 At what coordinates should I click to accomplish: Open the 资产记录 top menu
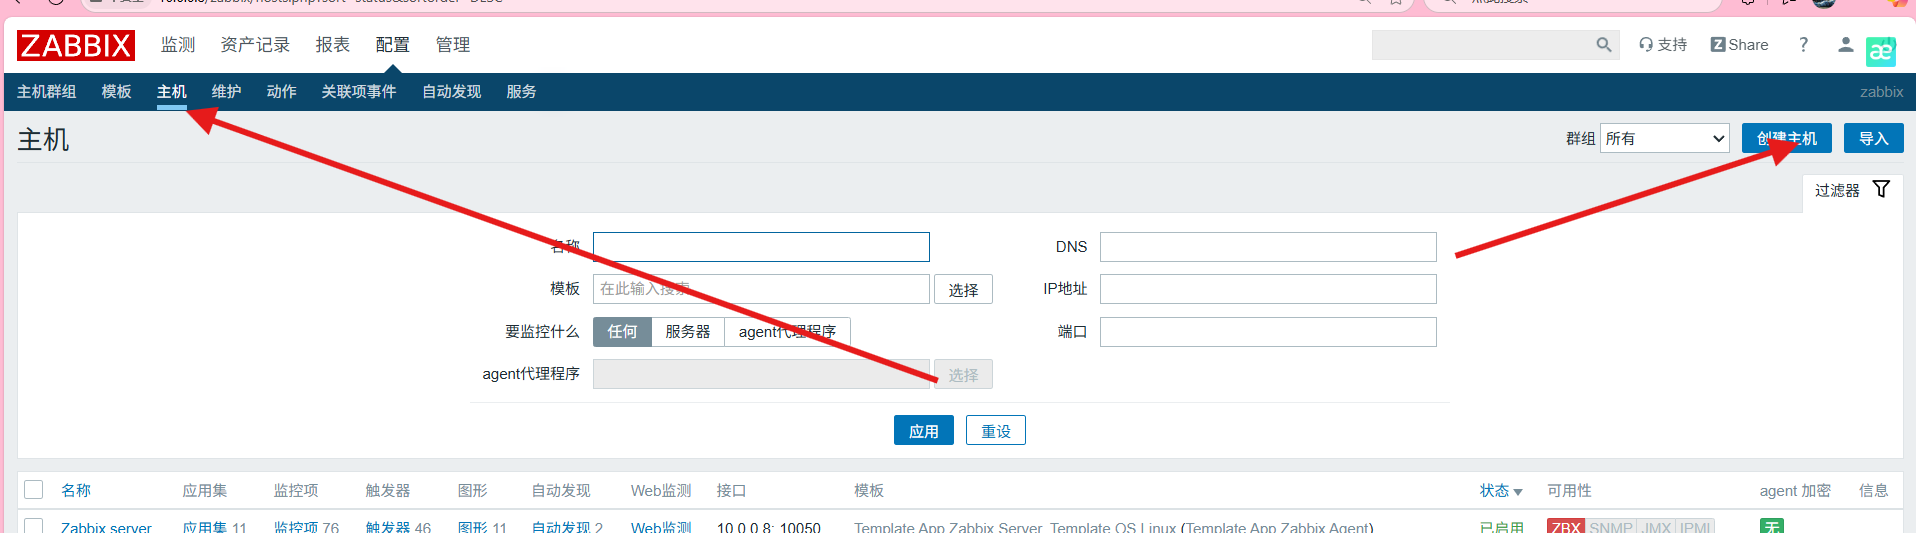tap(255, 45)
